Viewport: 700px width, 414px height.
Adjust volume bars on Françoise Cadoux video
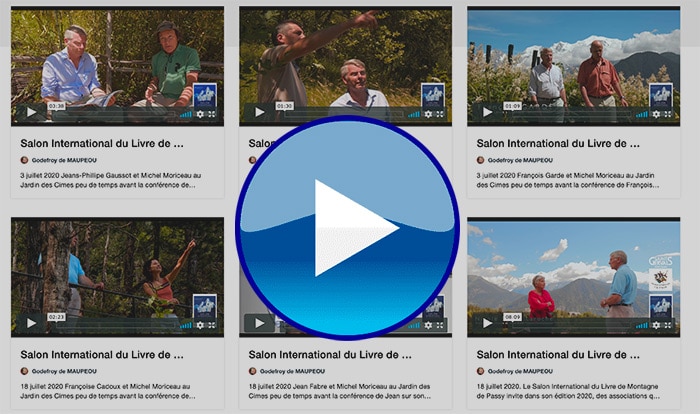click(x=186, y=325)
